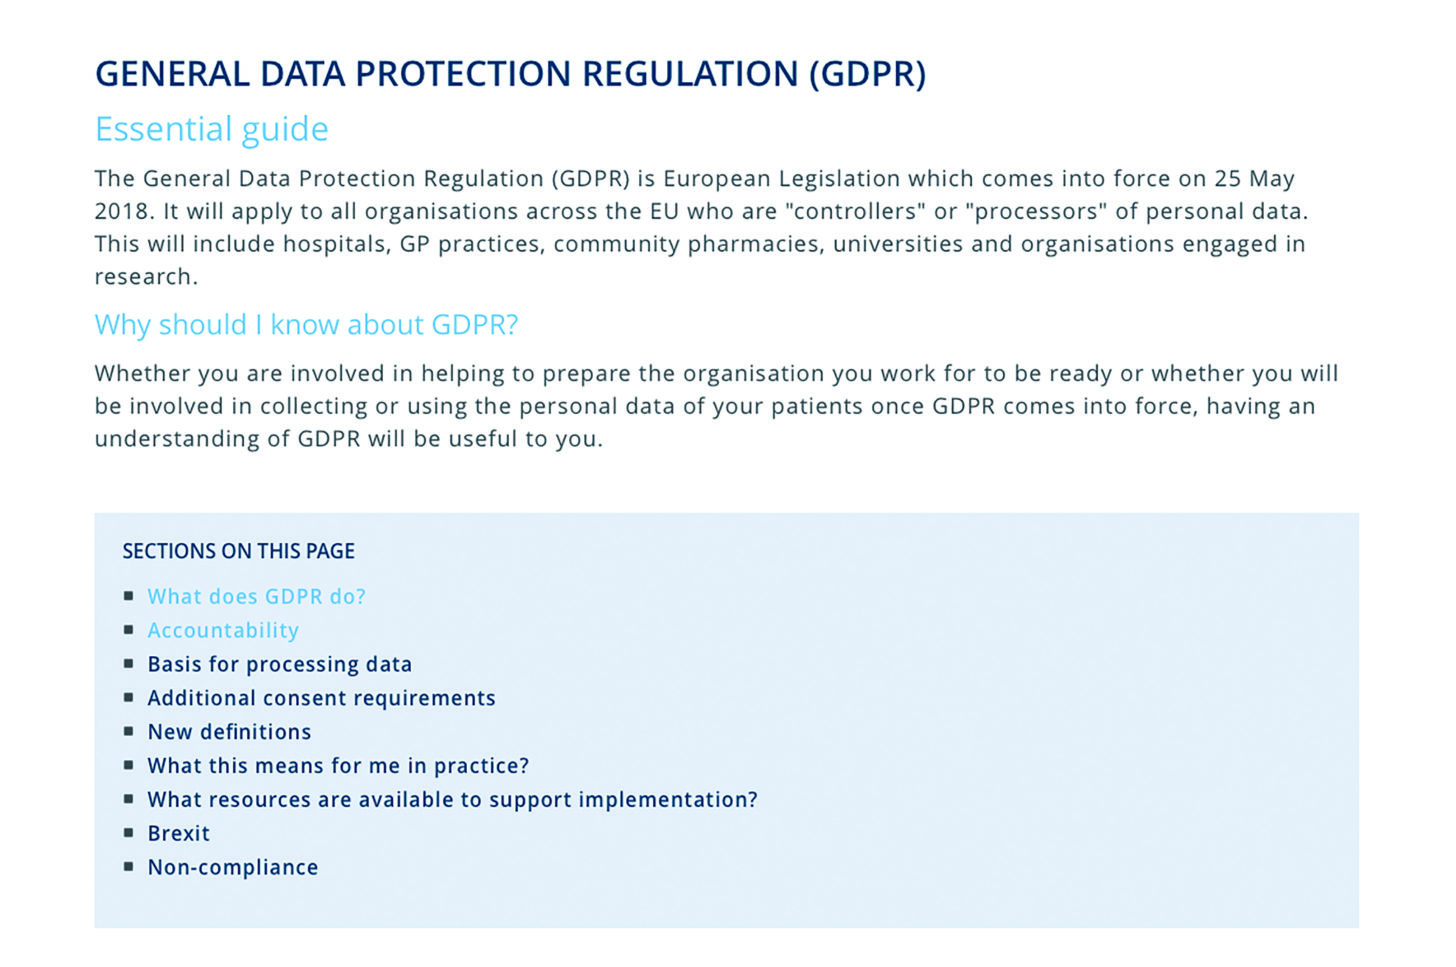Click the bullet before "New definitions"
The image size is (1456, 967).
129,732
